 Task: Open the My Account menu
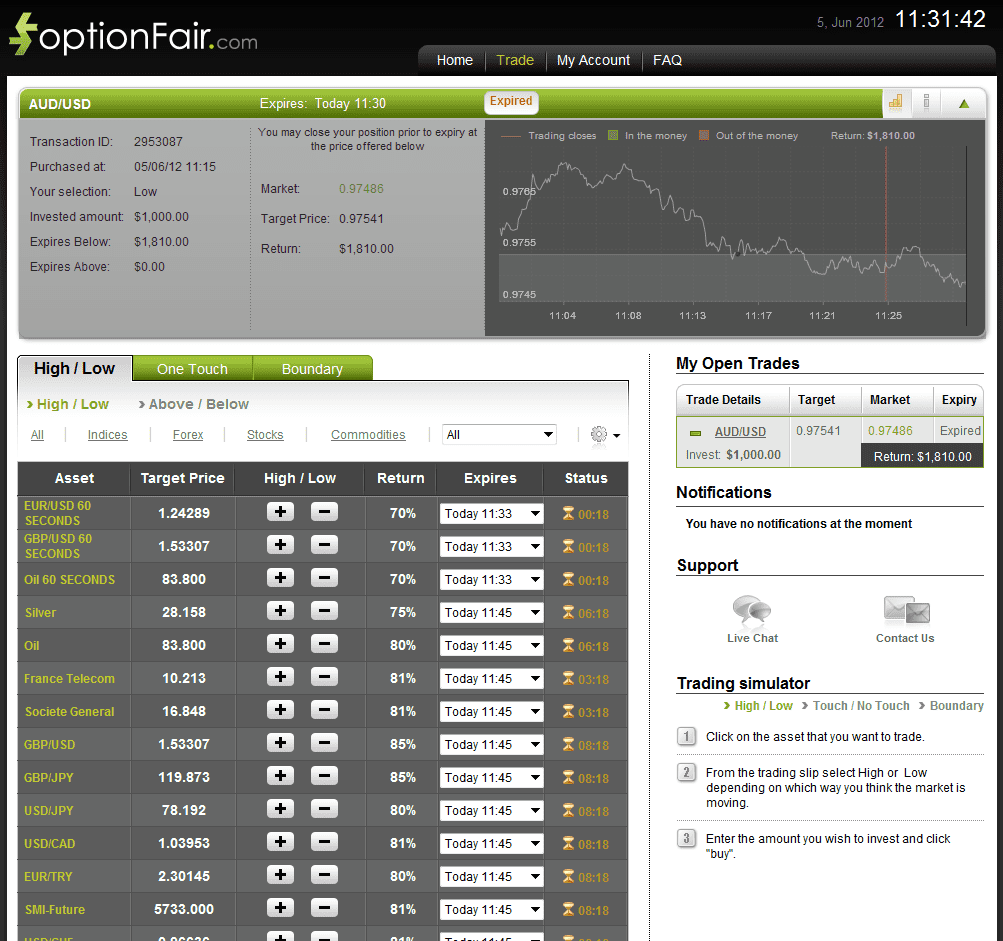coord(593,60)
